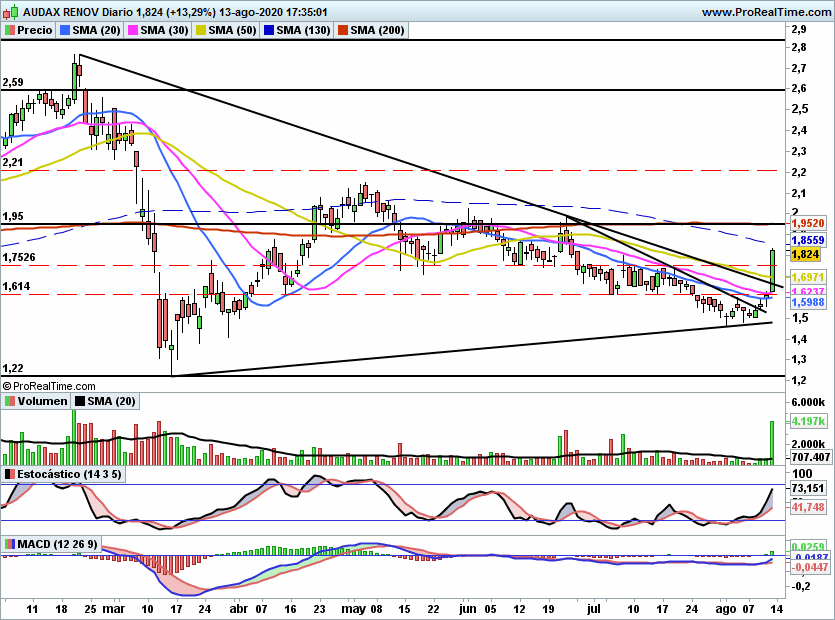
Task: Click the black SMA (20) volume legend swatch
Action: click(79, 401)
